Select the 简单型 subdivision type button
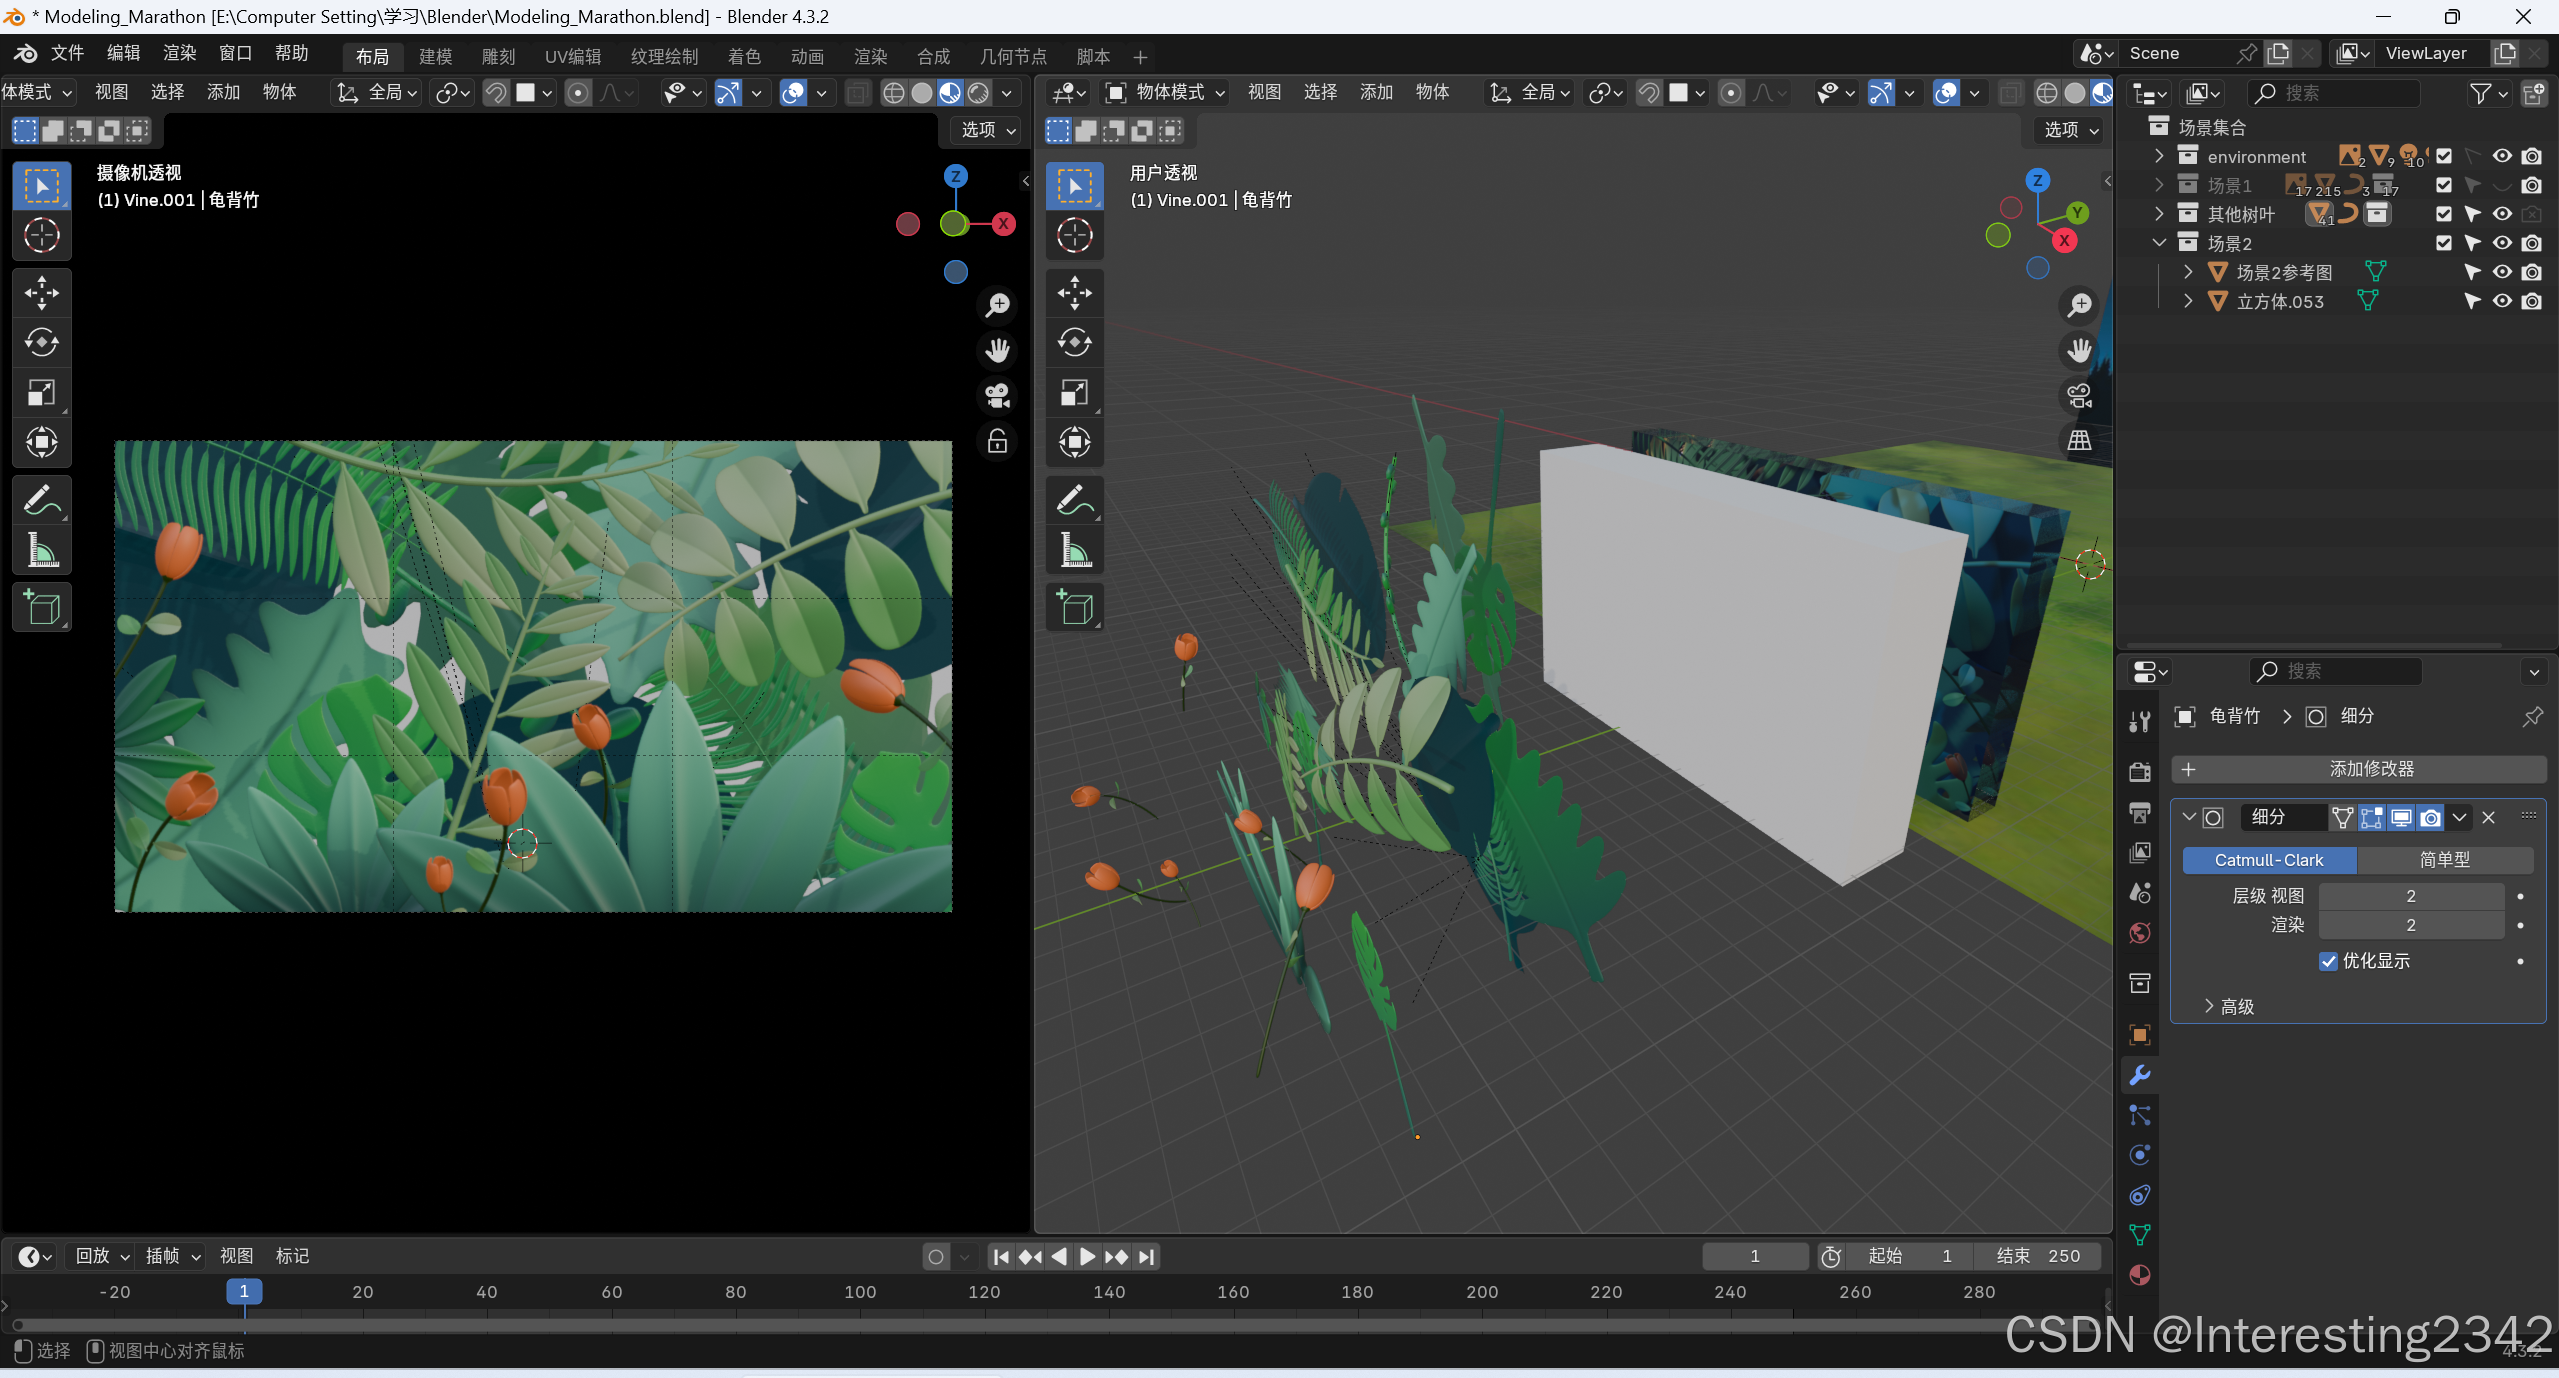The image size is (2559, 1378). (x=2444, y=860)
